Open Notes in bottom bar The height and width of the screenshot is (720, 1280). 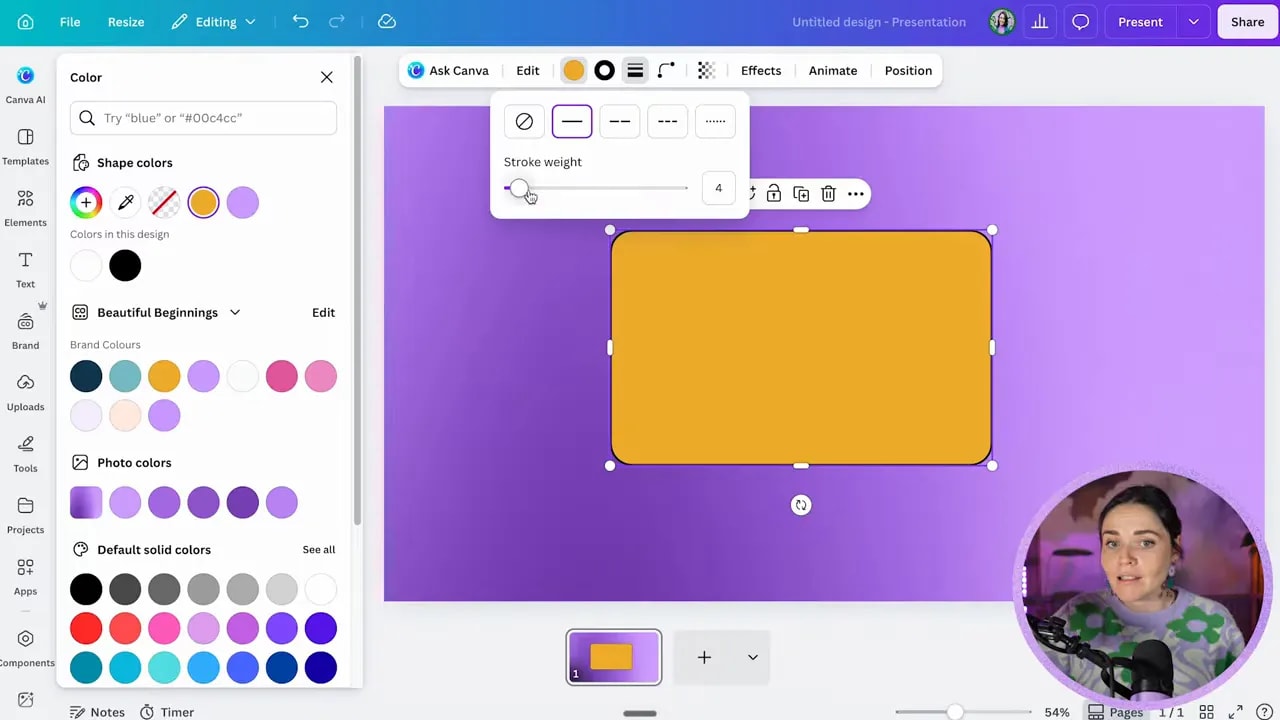(97, 712)
